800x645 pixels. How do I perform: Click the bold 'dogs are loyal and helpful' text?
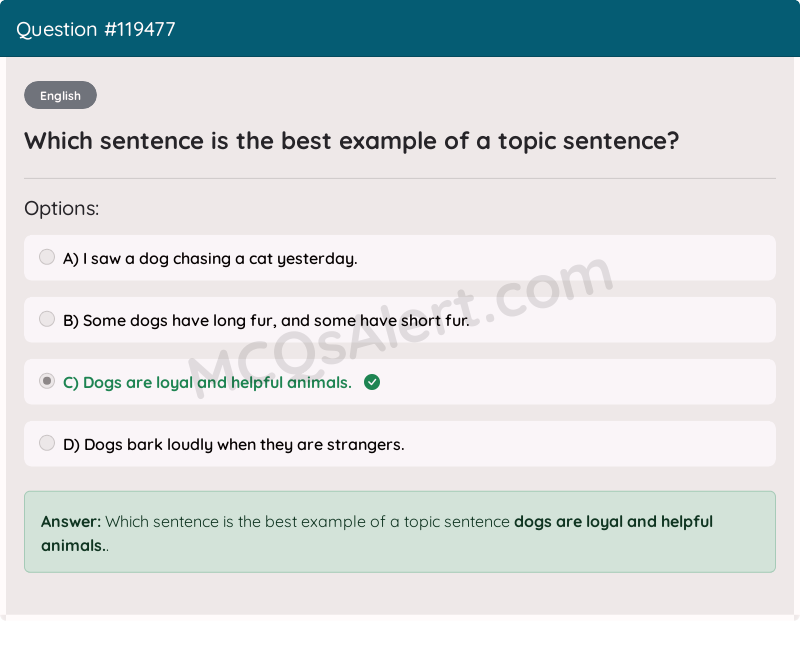point(613,521)
